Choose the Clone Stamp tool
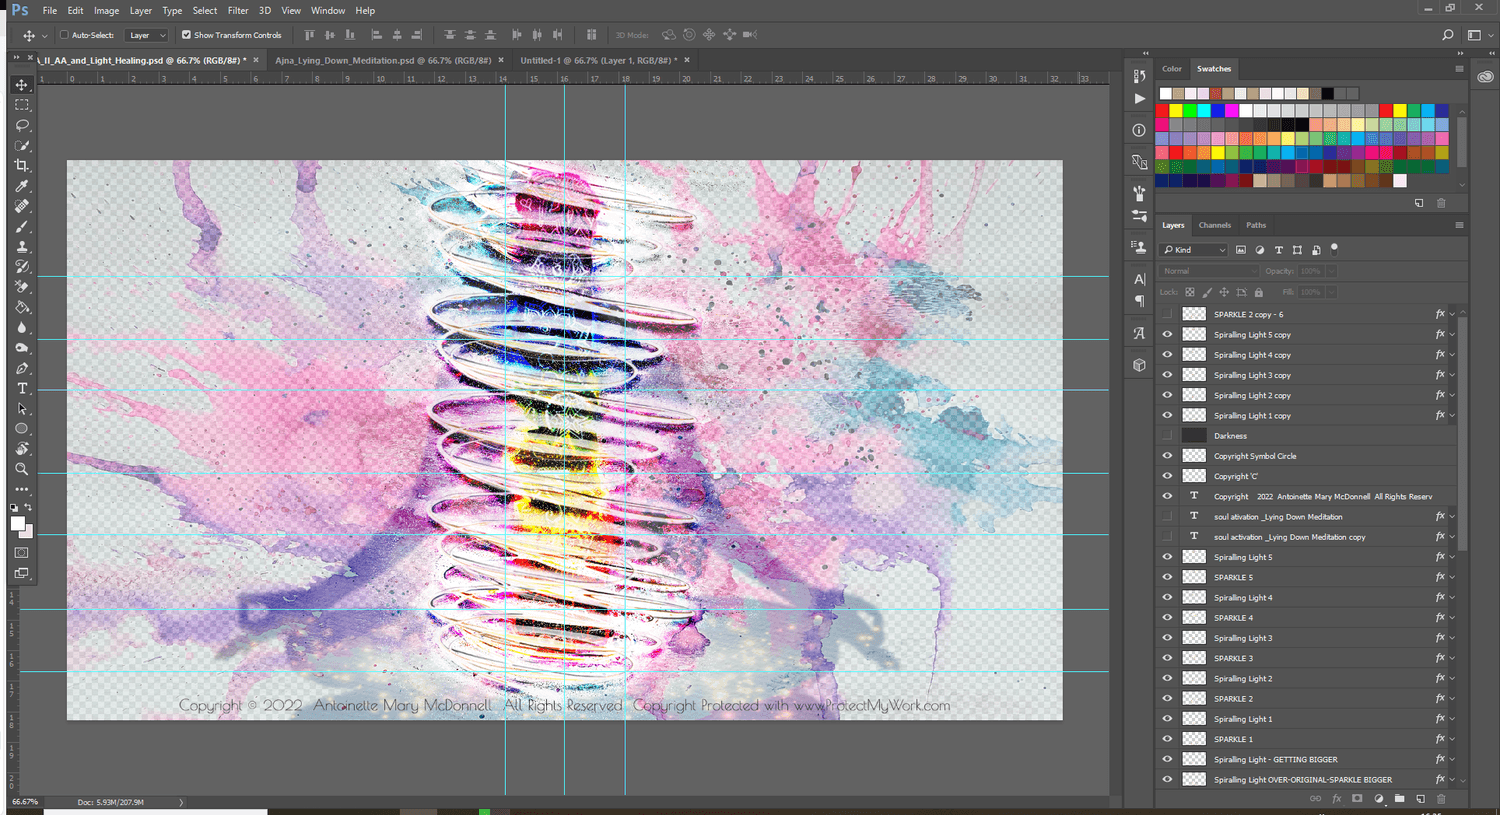 [22, 247]
